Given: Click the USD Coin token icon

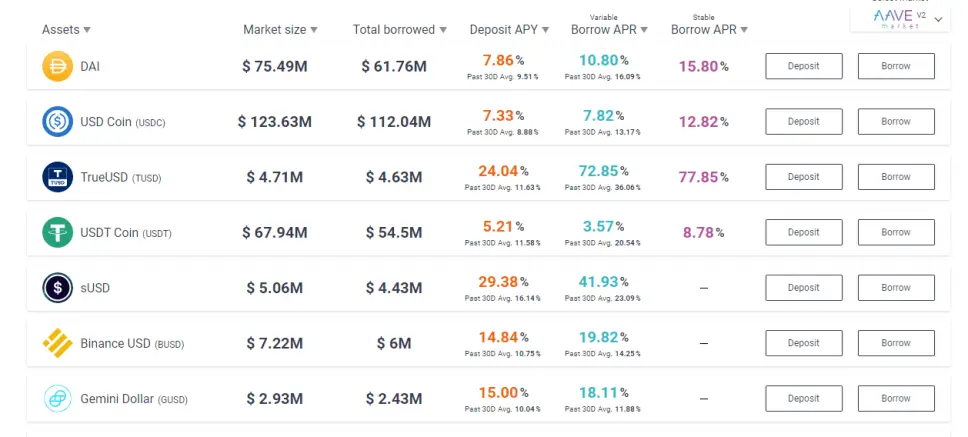Looking at the screenshot, I should pos(57,122).
